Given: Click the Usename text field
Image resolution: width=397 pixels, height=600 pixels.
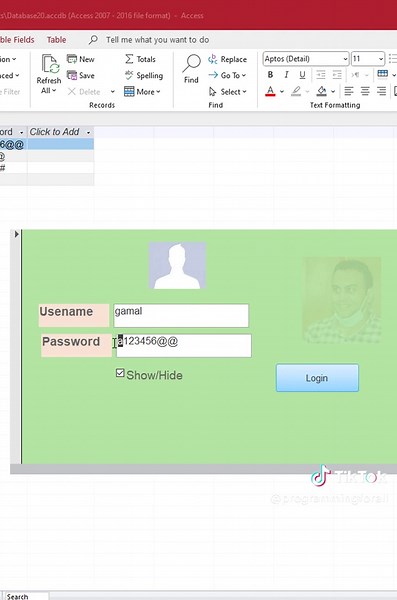Looking at the screenshot, I should (181, 316).
